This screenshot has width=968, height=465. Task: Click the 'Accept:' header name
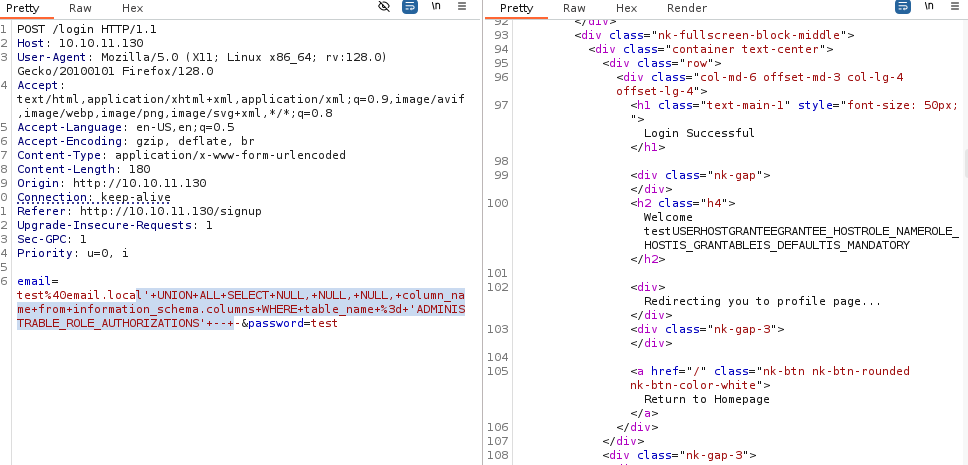(41, 85)
